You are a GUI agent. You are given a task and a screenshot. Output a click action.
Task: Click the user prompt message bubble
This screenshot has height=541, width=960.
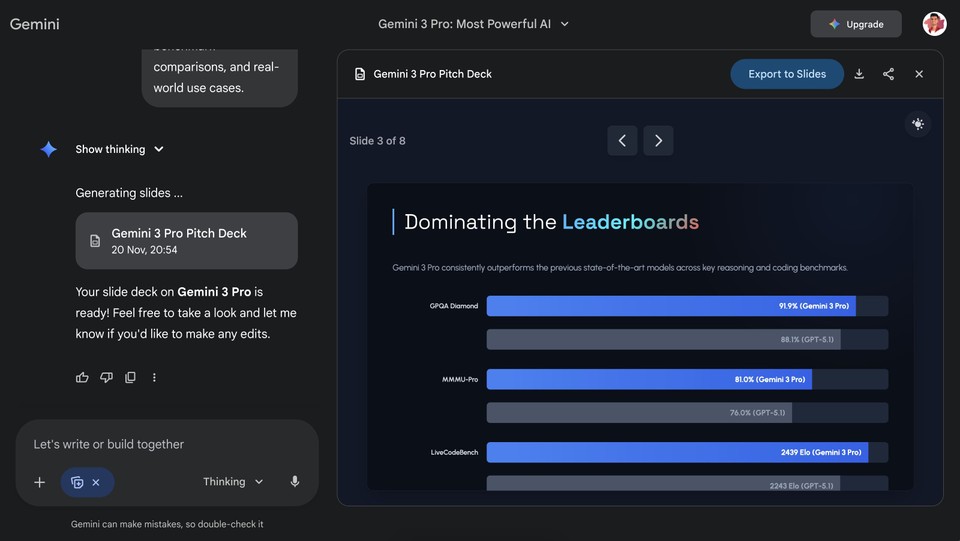point(220,78)
